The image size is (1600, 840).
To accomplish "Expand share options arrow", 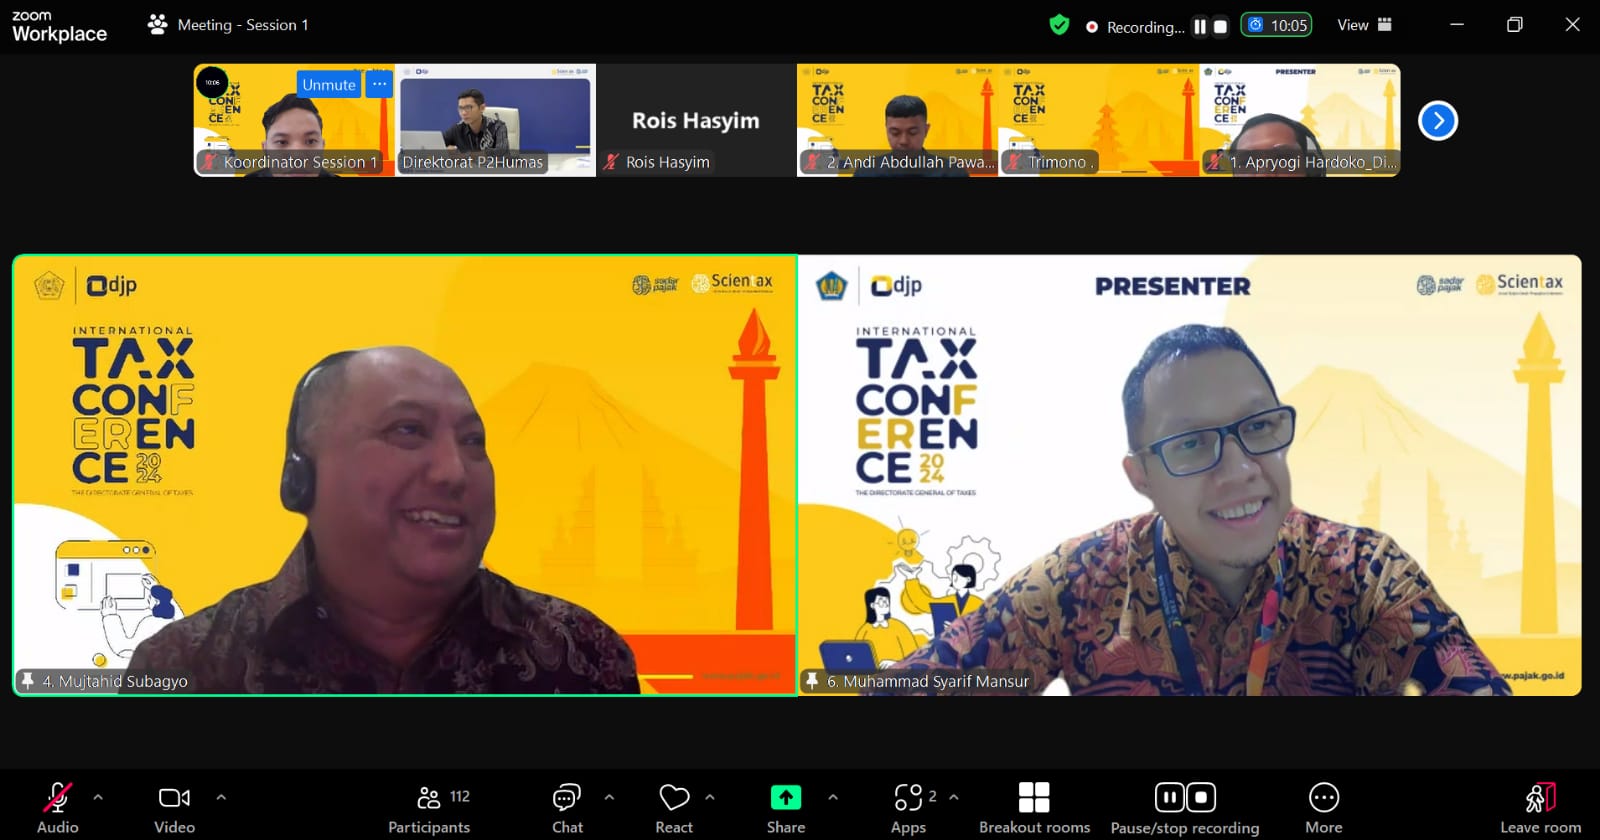I will [833, 797].
